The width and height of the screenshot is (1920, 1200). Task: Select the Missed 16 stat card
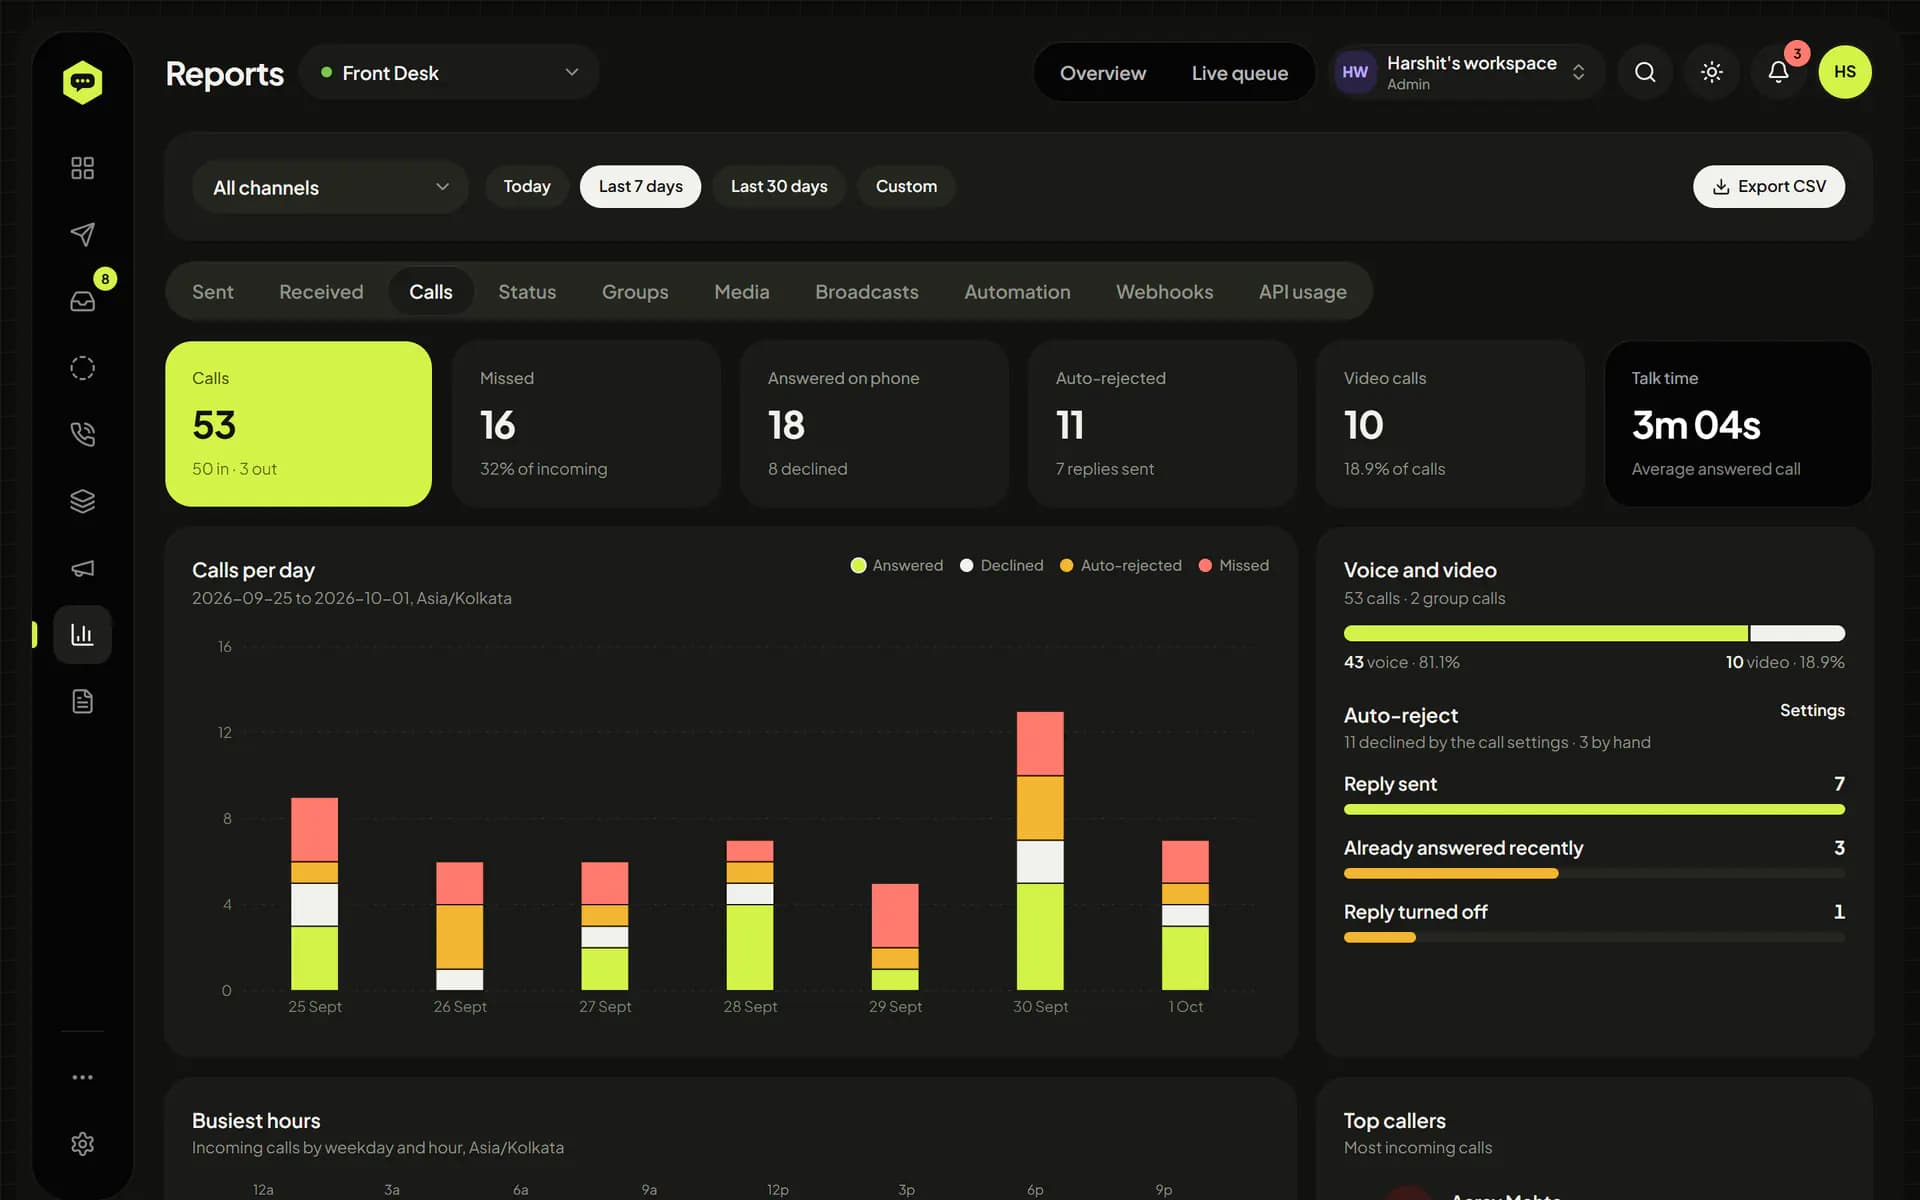point(586,424)
